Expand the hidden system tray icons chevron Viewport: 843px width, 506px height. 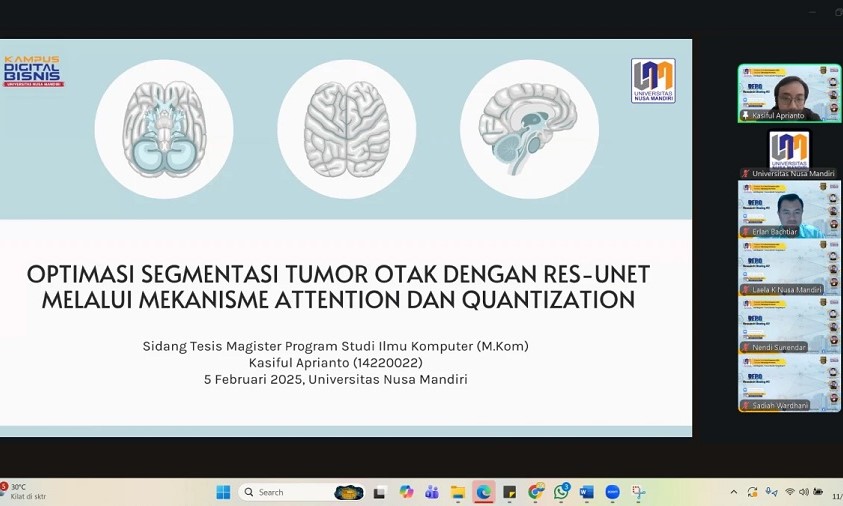point(734,492)
